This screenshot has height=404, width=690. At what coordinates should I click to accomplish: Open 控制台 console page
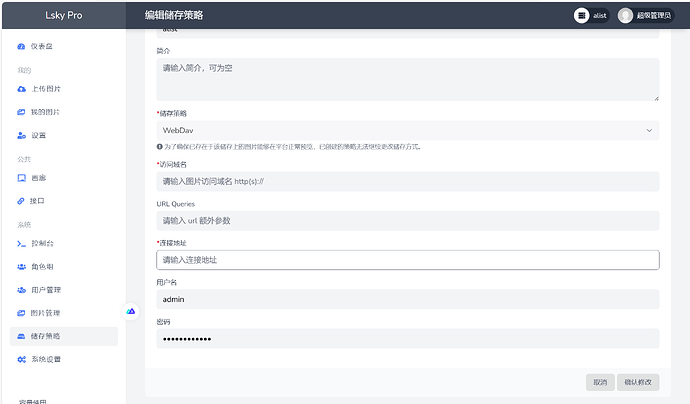tap(64, 243)
